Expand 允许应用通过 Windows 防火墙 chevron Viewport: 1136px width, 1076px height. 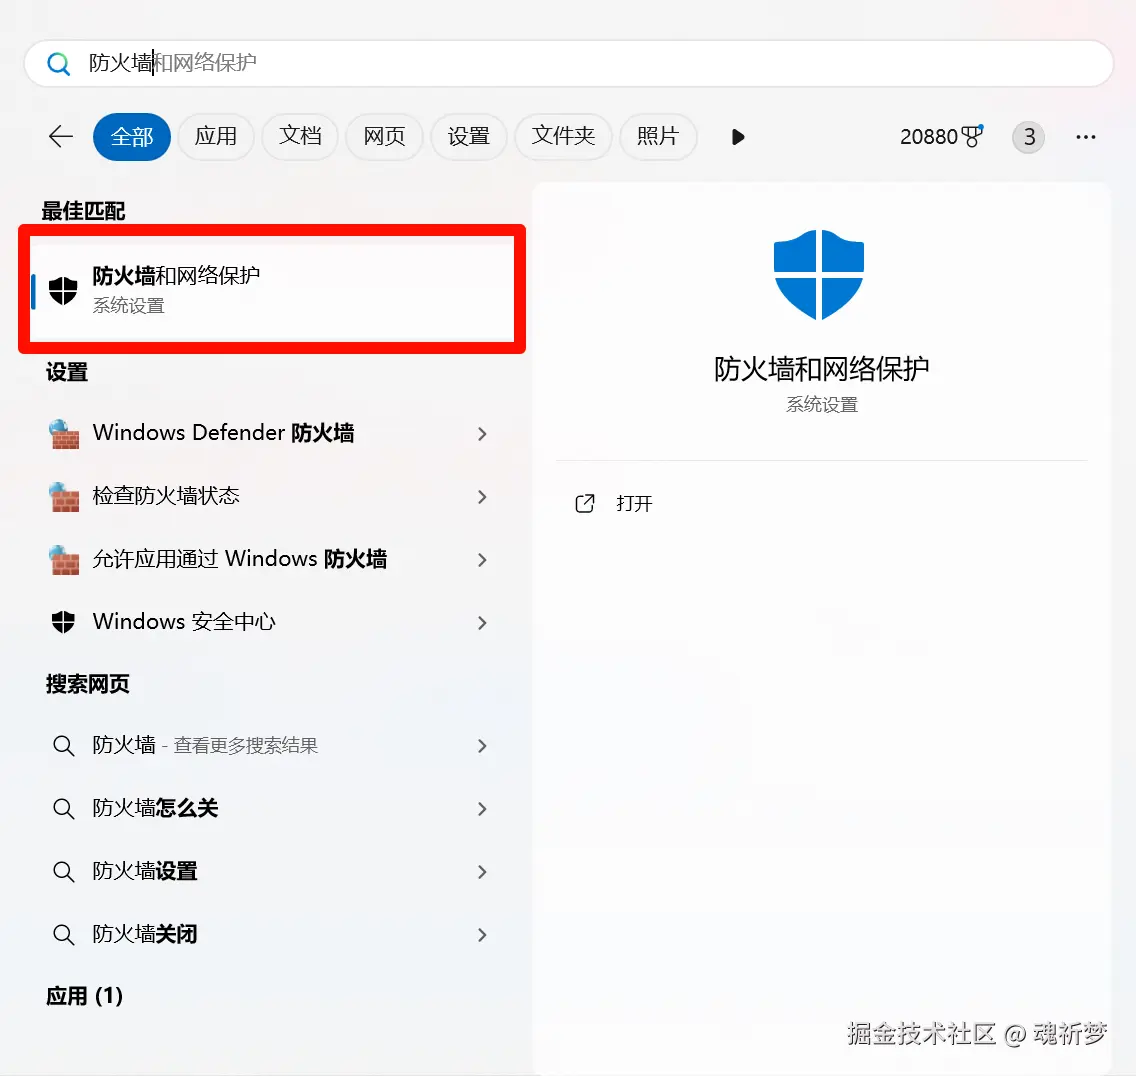tap(482, 560)
